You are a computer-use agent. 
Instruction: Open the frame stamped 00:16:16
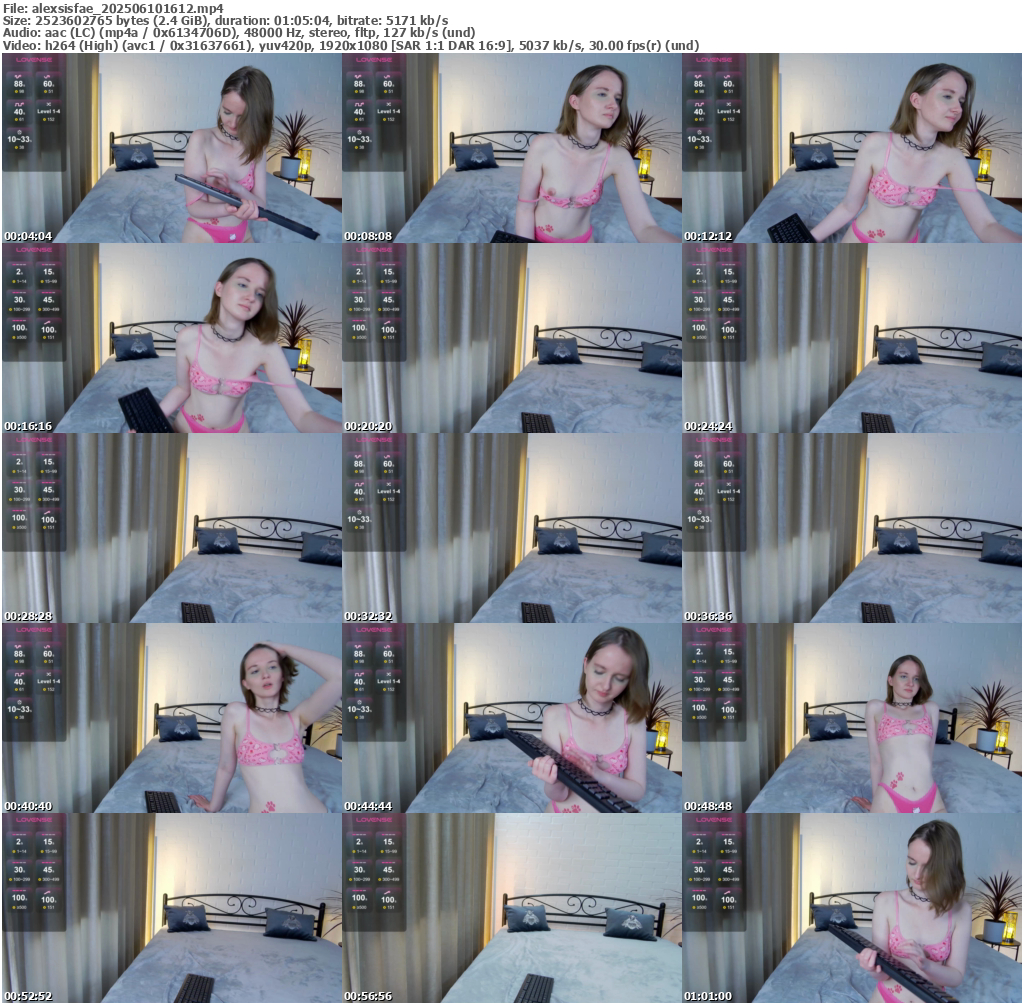click(172, 338)
